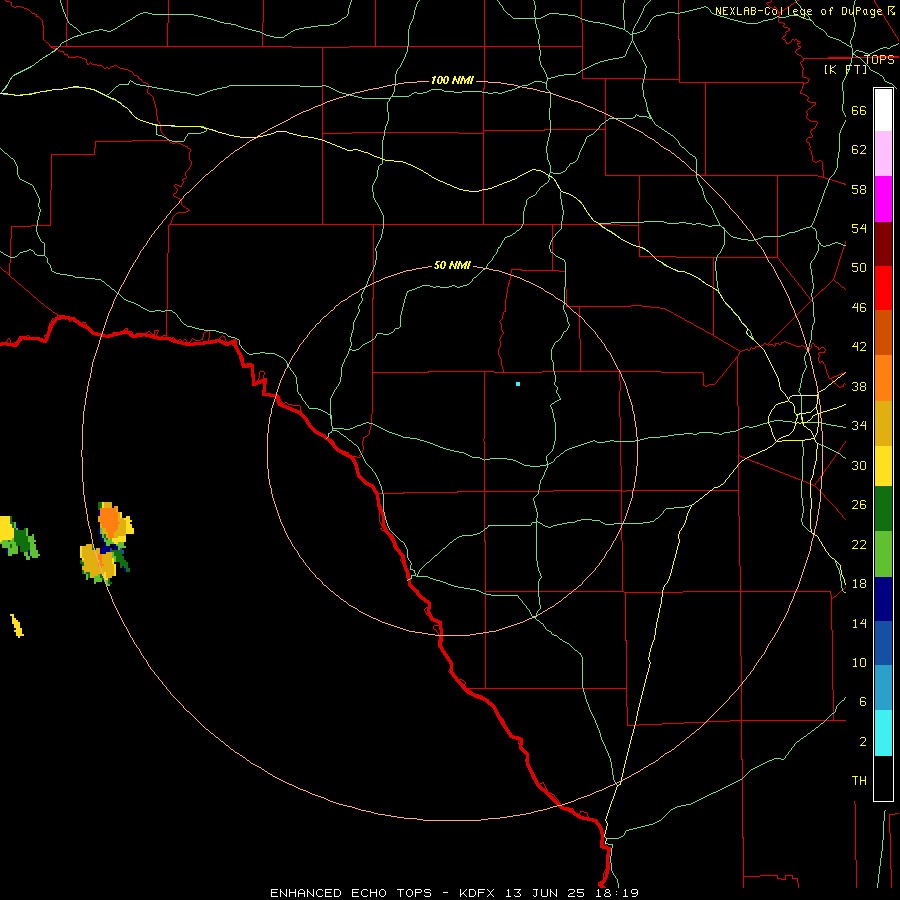The height and width of the screenshot is (900, 900).
Task: Click the bright yellow legend swatch
Action: coord(883,466)
